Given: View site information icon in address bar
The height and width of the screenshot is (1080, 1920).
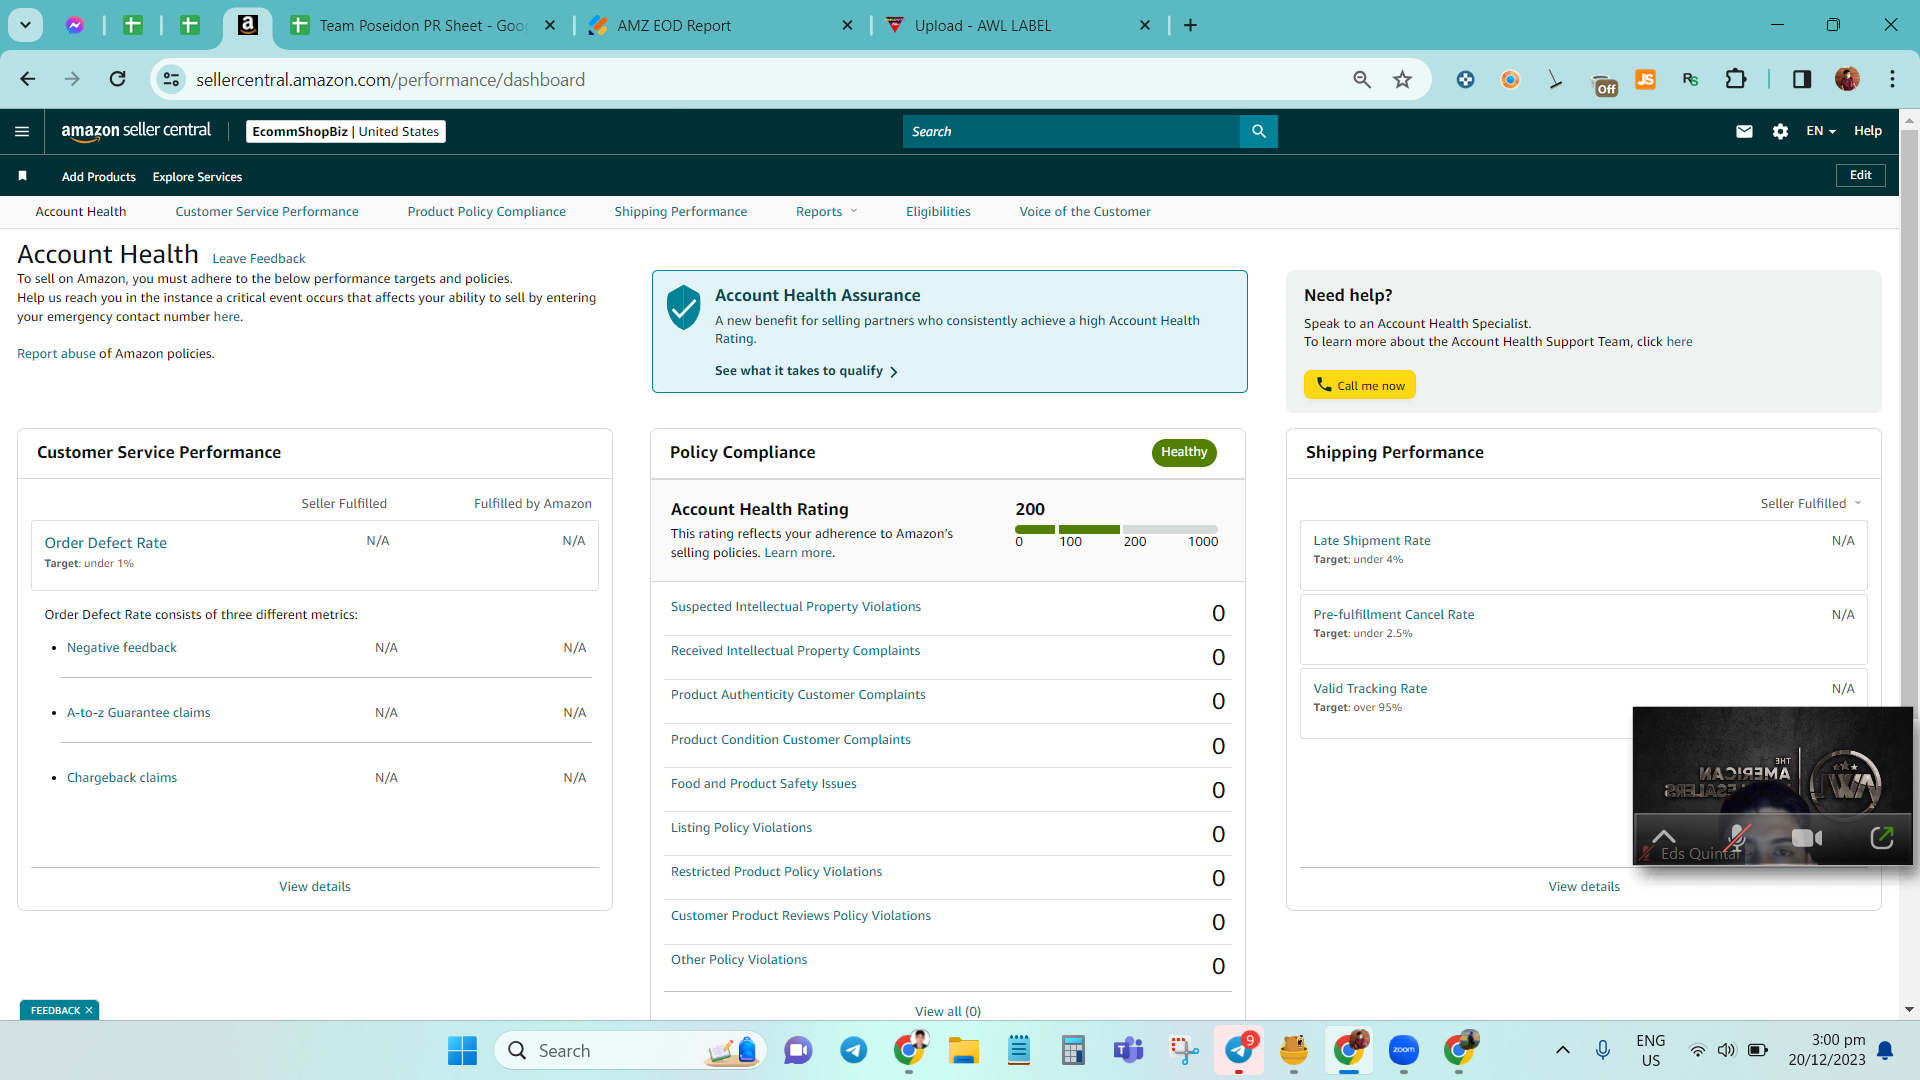Looking at the screenshot, I should [x=171, y=79].
